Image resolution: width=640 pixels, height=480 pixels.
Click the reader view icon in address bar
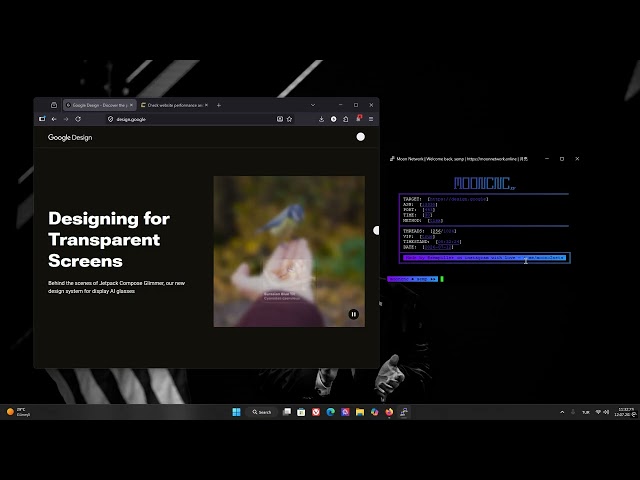pos(280,119)
